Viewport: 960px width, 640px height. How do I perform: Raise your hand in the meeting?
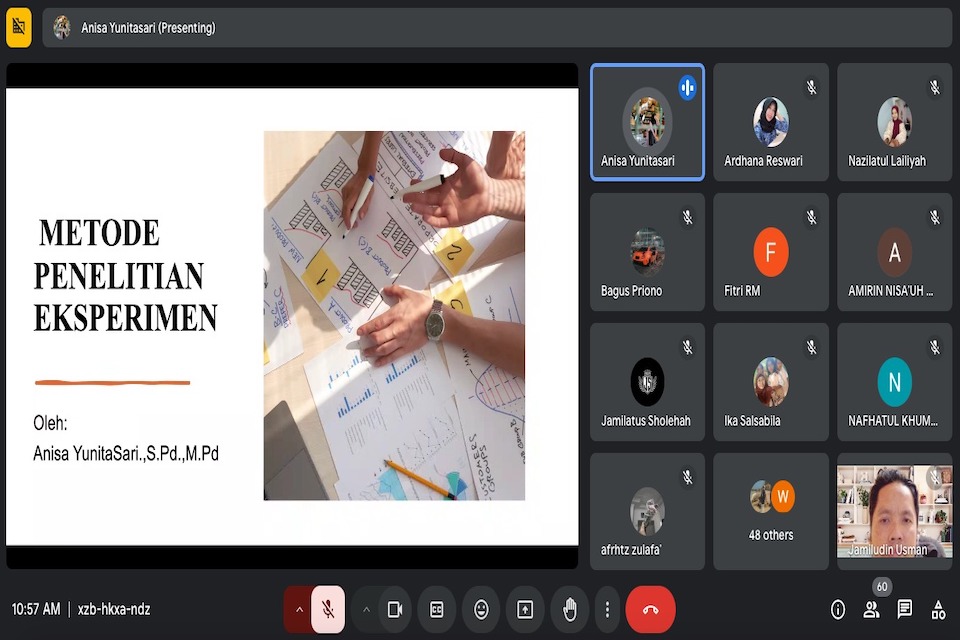[x=570, y=610]
